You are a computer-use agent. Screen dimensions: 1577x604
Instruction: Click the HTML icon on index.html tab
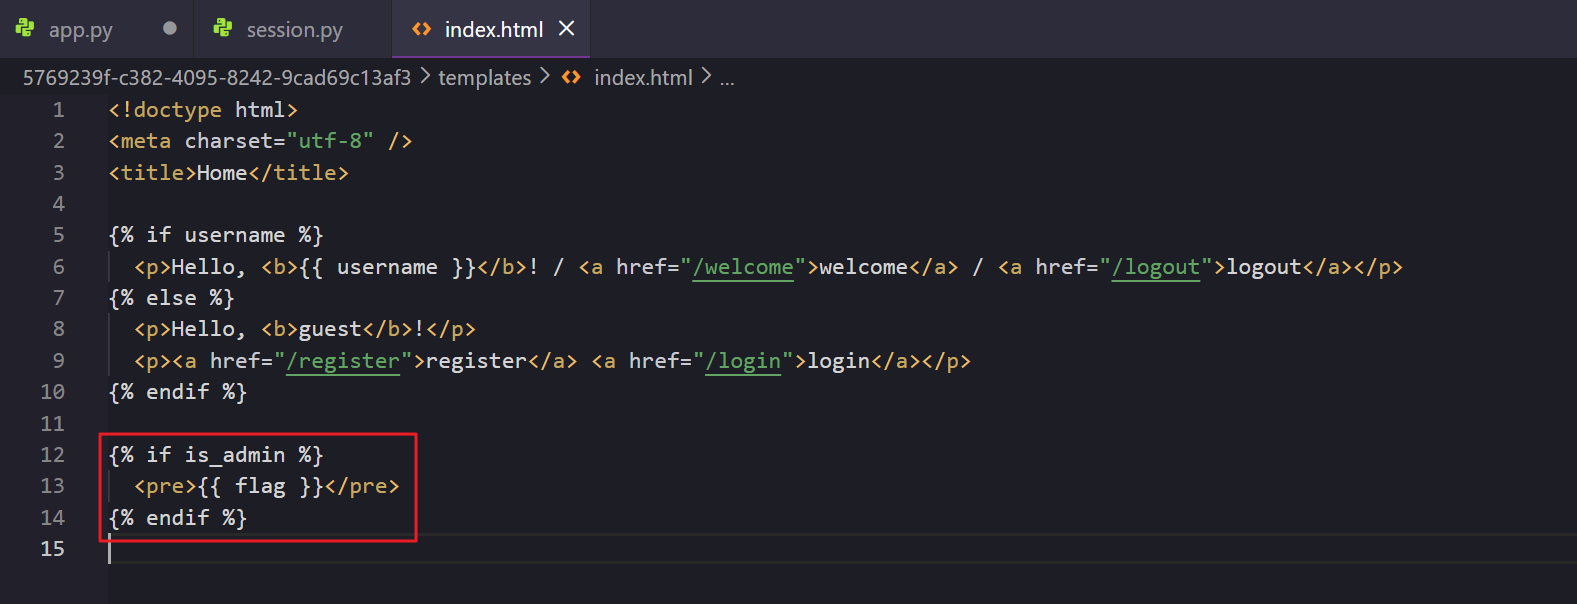tap(422, 29)
